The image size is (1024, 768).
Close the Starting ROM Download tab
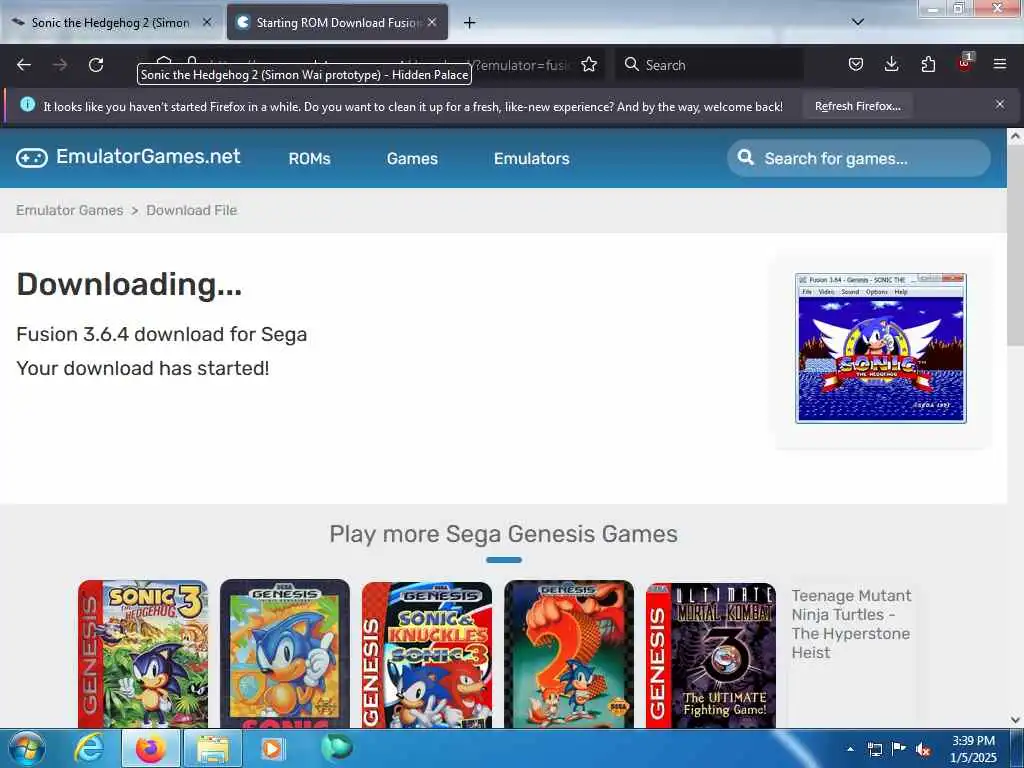[x=432, y=22]
